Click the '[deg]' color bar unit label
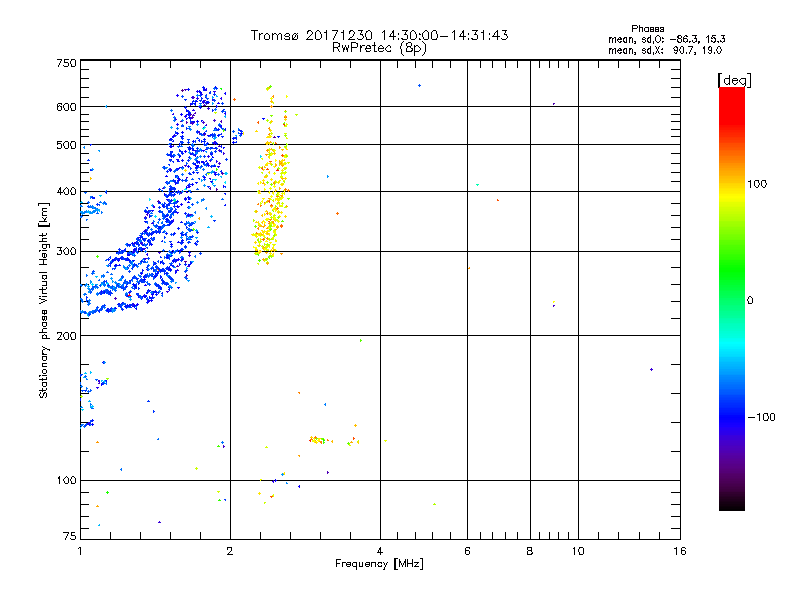 [735, 80]
